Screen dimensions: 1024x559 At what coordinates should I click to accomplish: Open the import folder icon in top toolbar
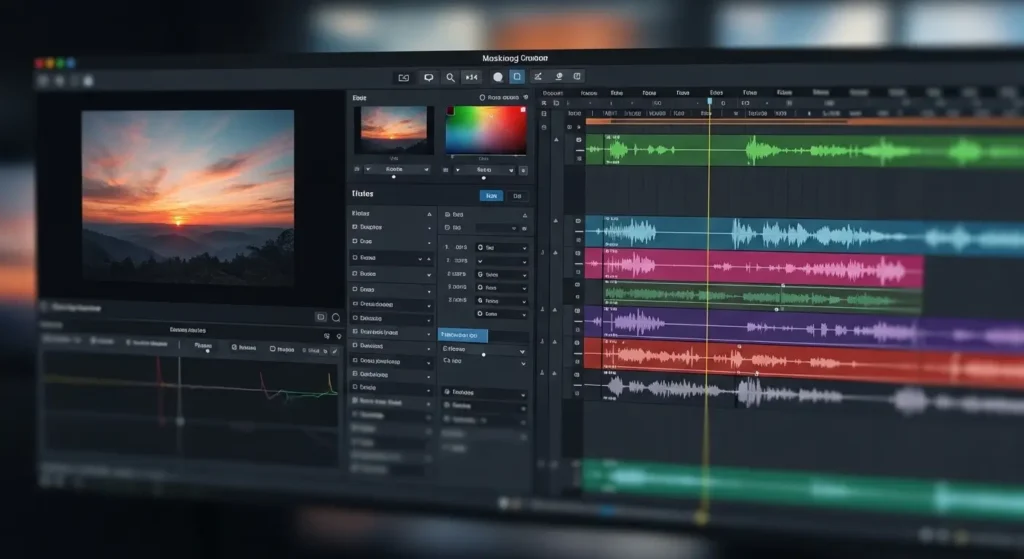pos(404,78)
